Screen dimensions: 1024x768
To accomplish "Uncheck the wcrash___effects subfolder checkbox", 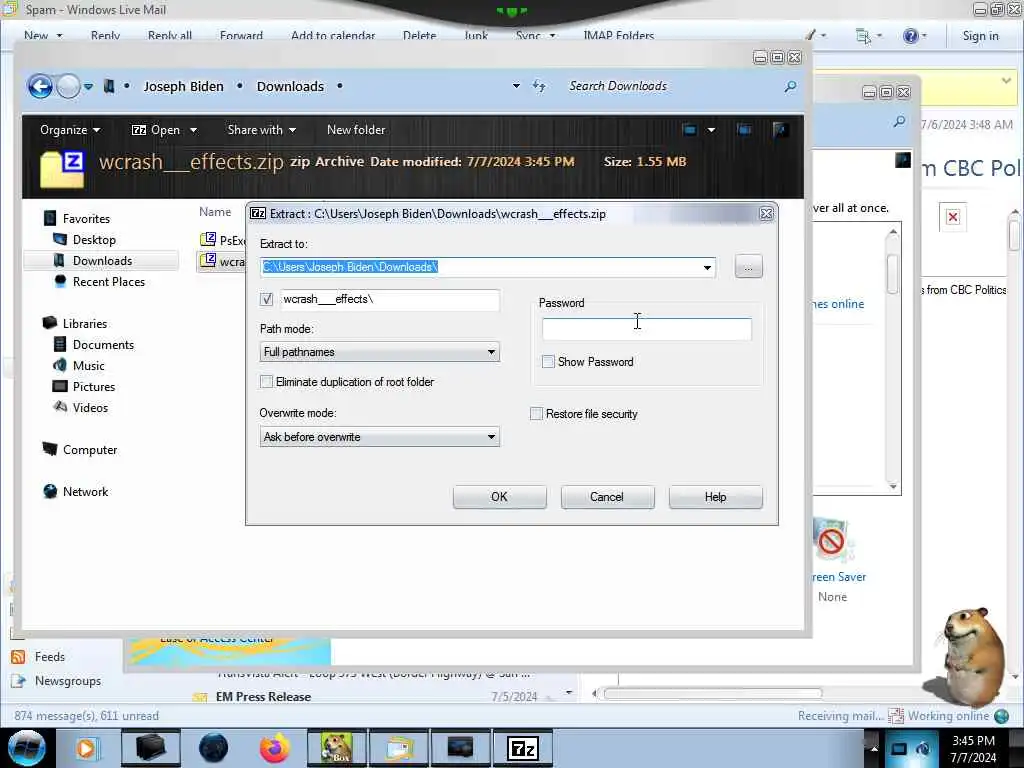I will click(266, 299).
